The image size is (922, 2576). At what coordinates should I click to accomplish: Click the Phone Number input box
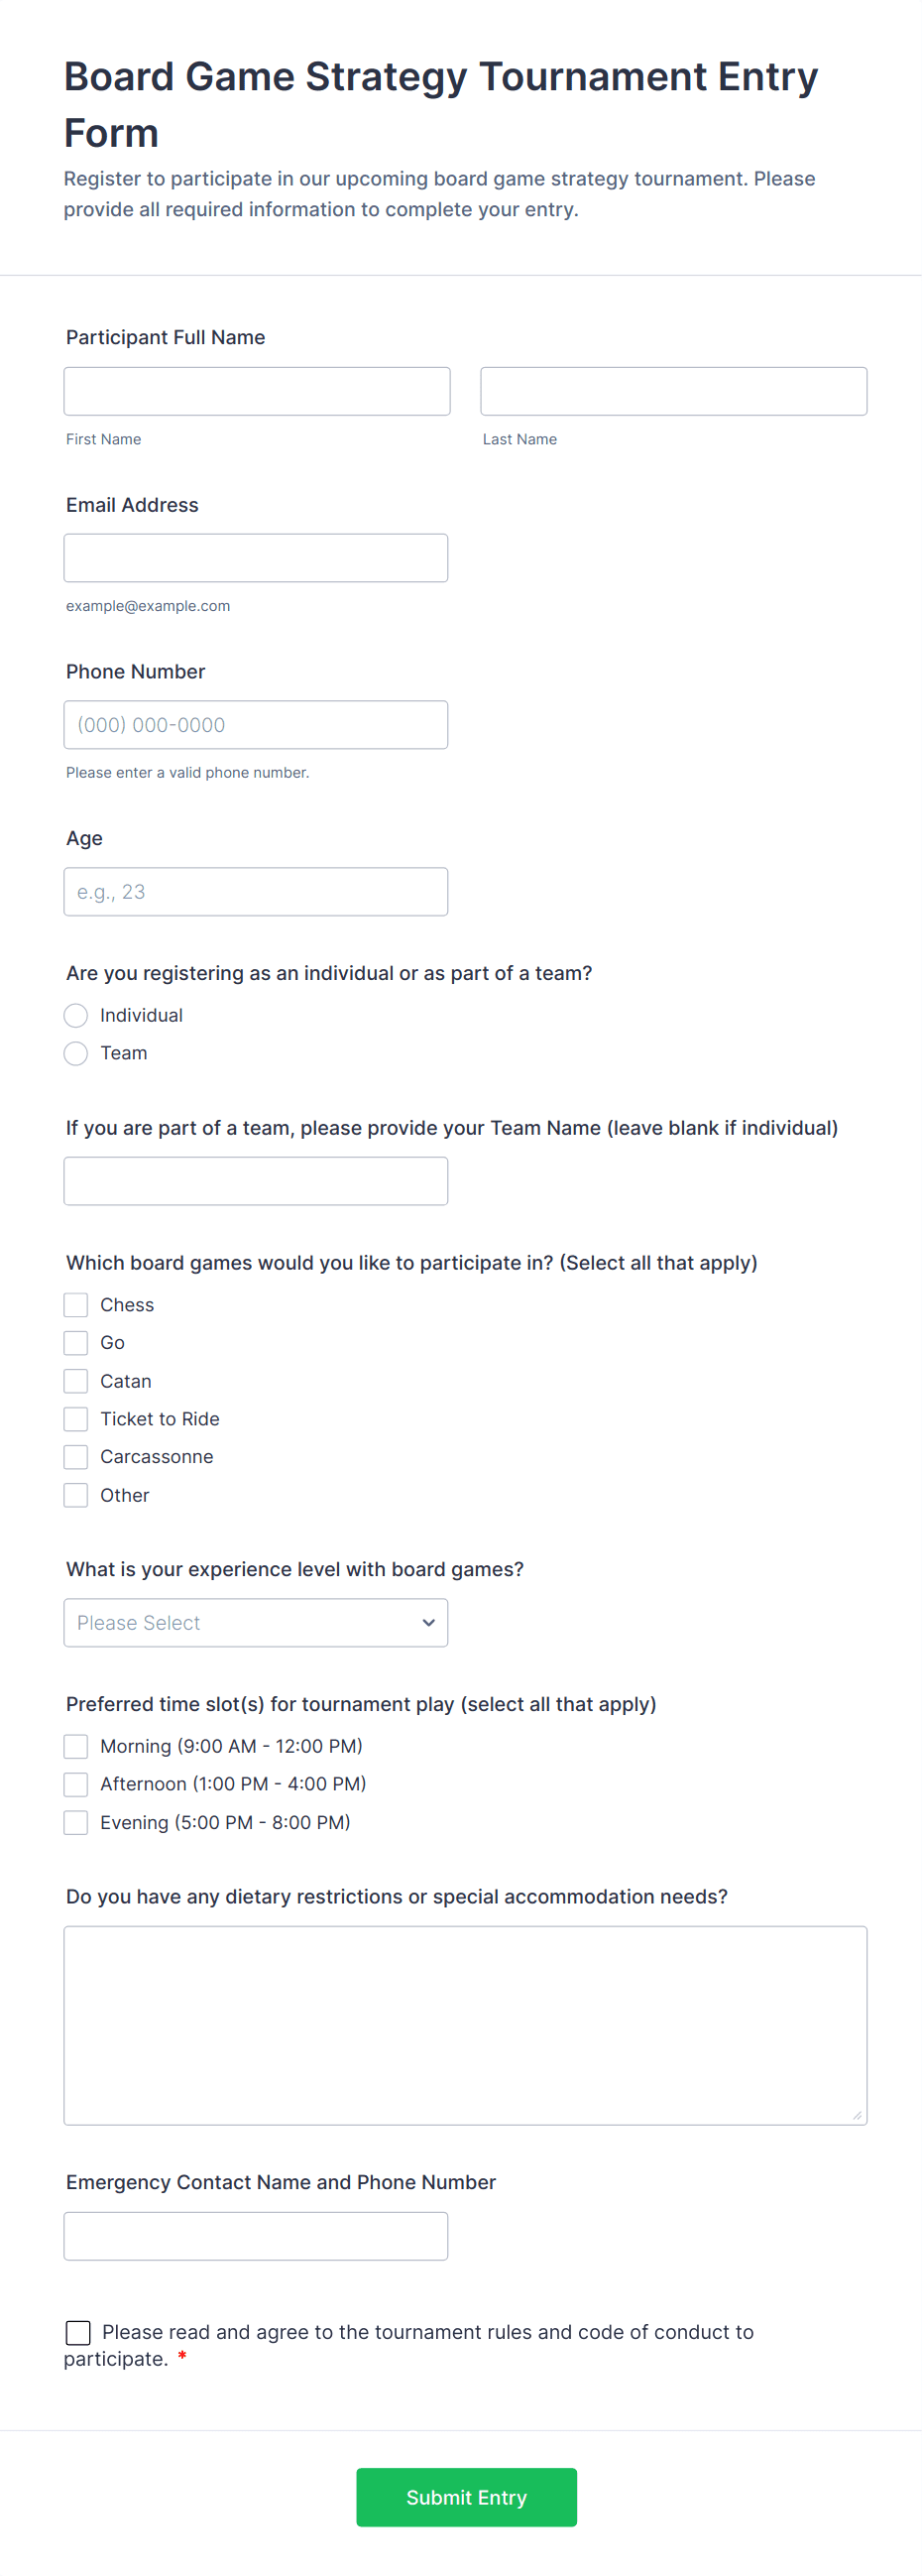tap(255, 725)
